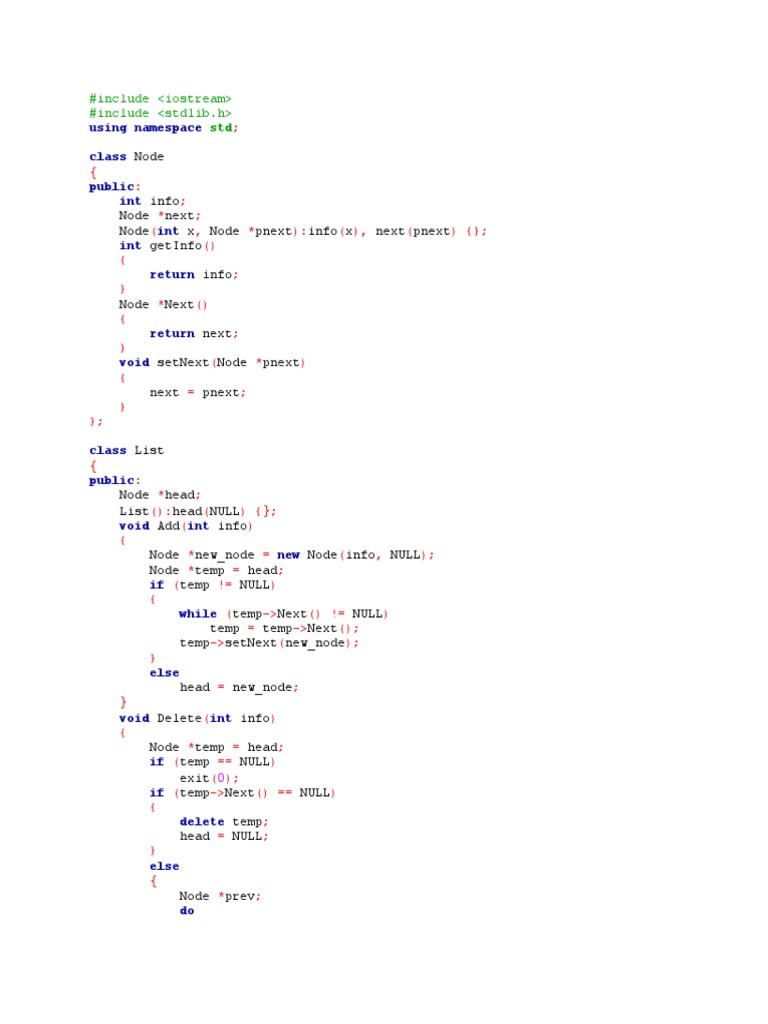Click the 'Node *Next()' method line

click(x=163, y=304)
